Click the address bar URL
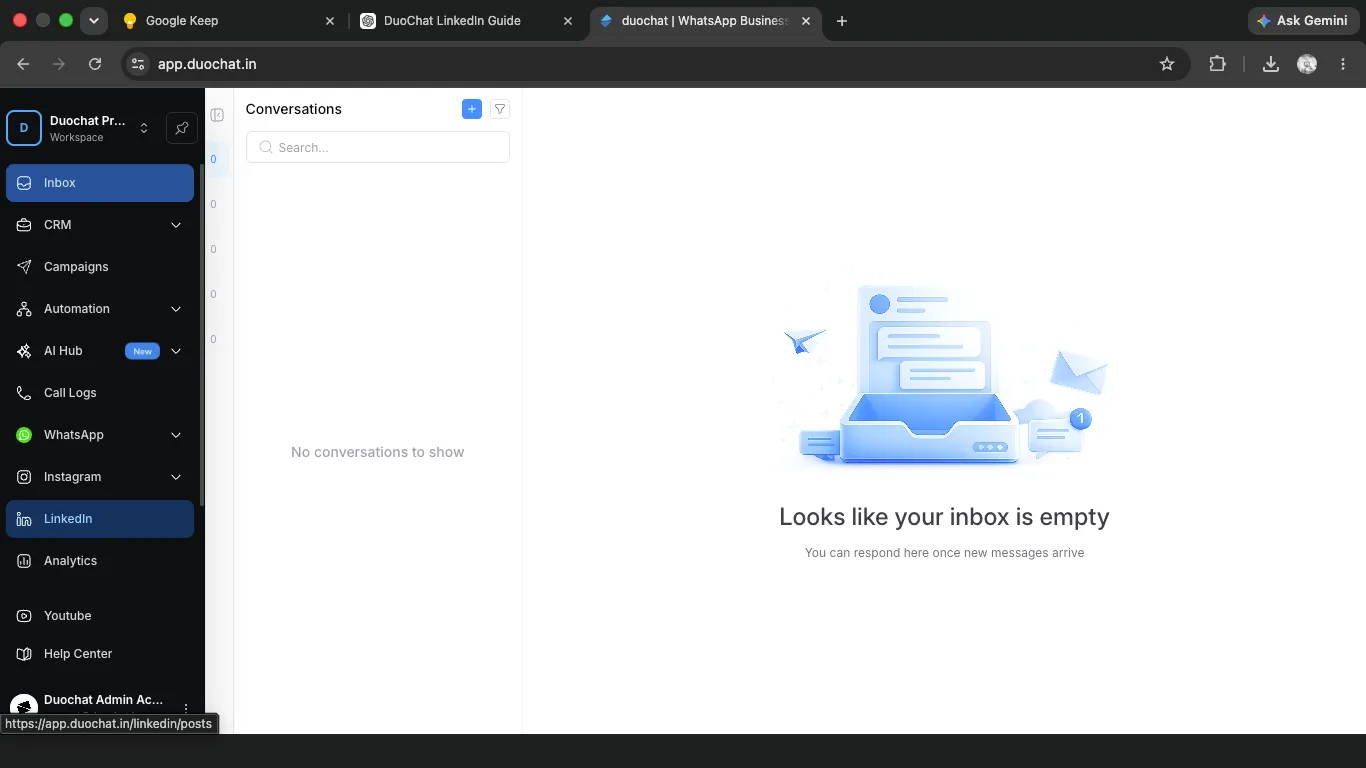This screenshot has width=1366, height=768. click(x=207, y=64)
